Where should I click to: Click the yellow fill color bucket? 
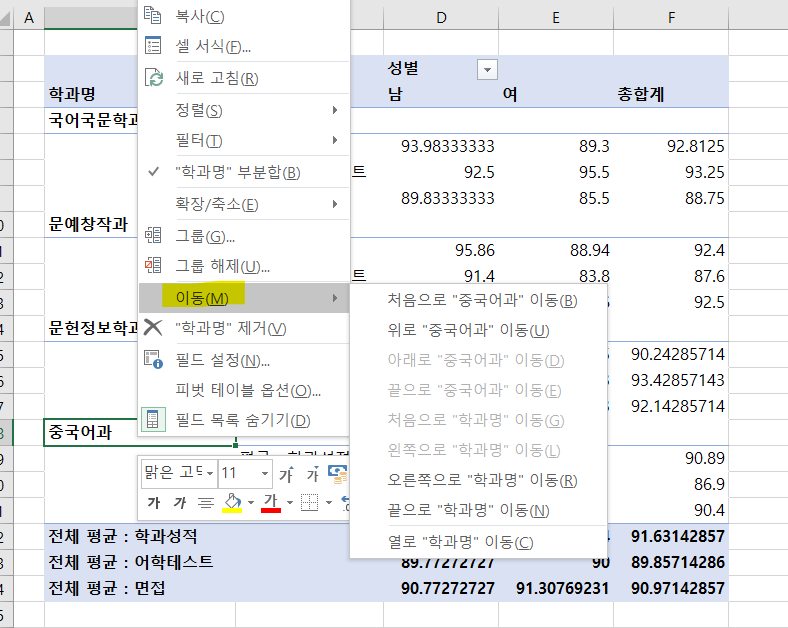232,502
